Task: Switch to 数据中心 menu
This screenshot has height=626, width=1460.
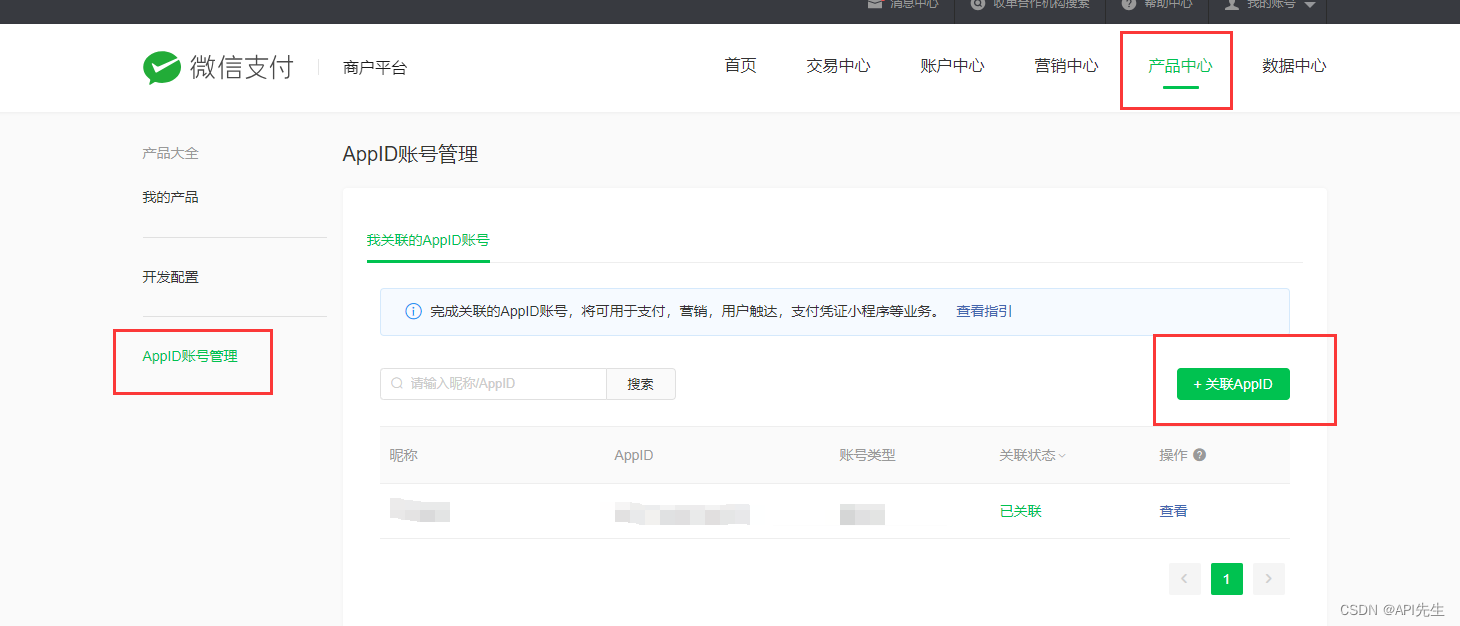Action: [x=1294, y=66]
